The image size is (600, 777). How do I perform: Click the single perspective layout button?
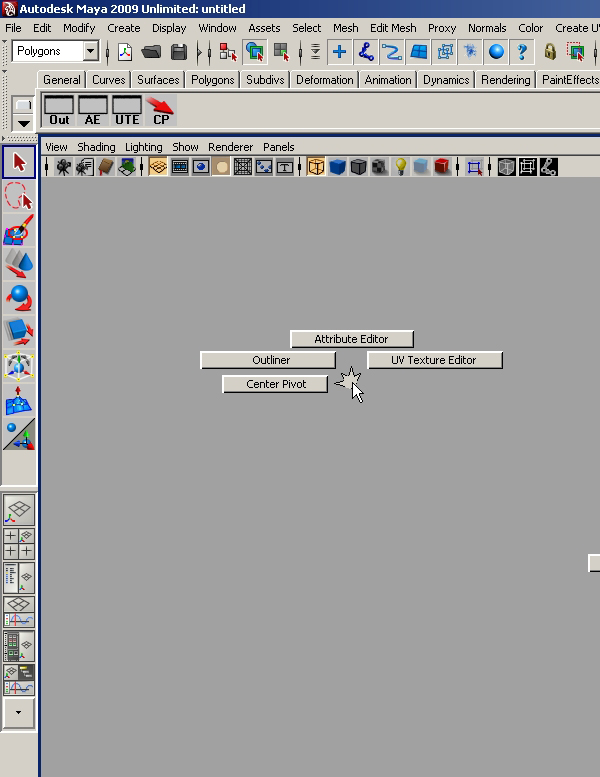point(19,510)
